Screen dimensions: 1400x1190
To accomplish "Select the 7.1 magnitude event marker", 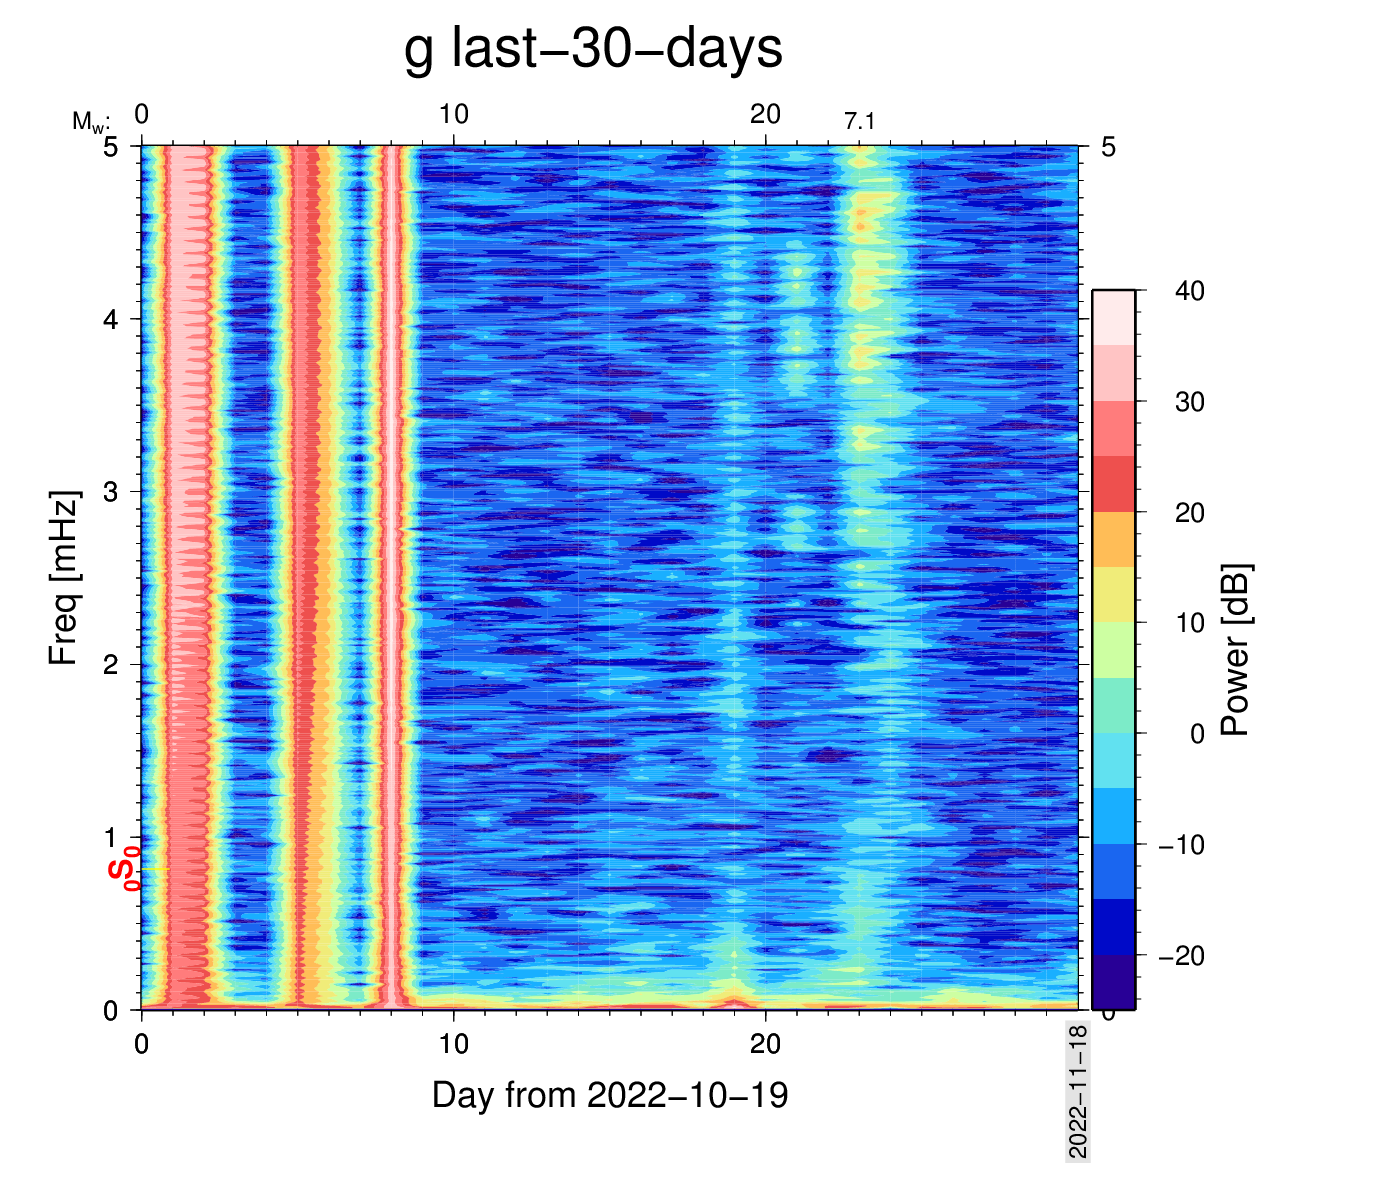I will click(859, 122).
